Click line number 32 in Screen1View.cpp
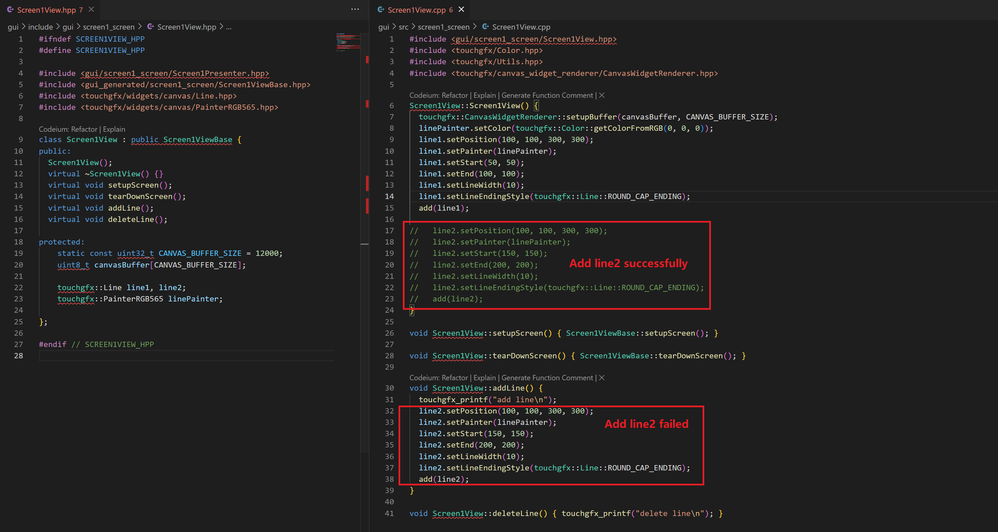Screen dimensions: 998x532 click(390, 411)
